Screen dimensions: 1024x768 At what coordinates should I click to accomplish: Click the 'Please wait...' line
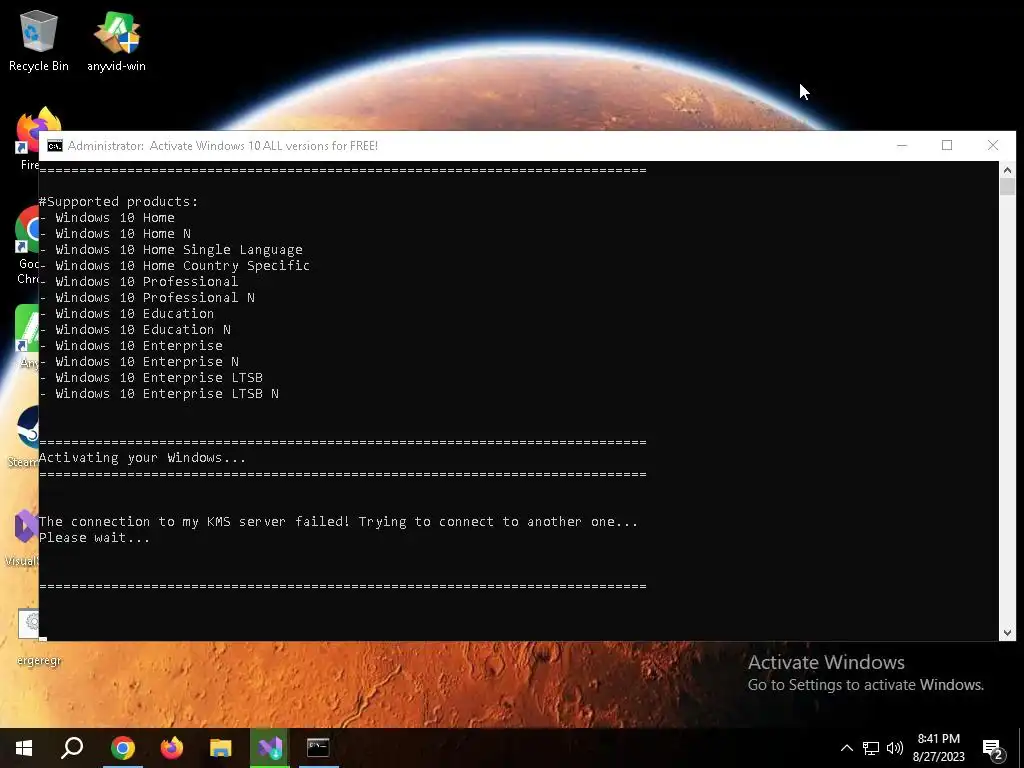(94, 538)
